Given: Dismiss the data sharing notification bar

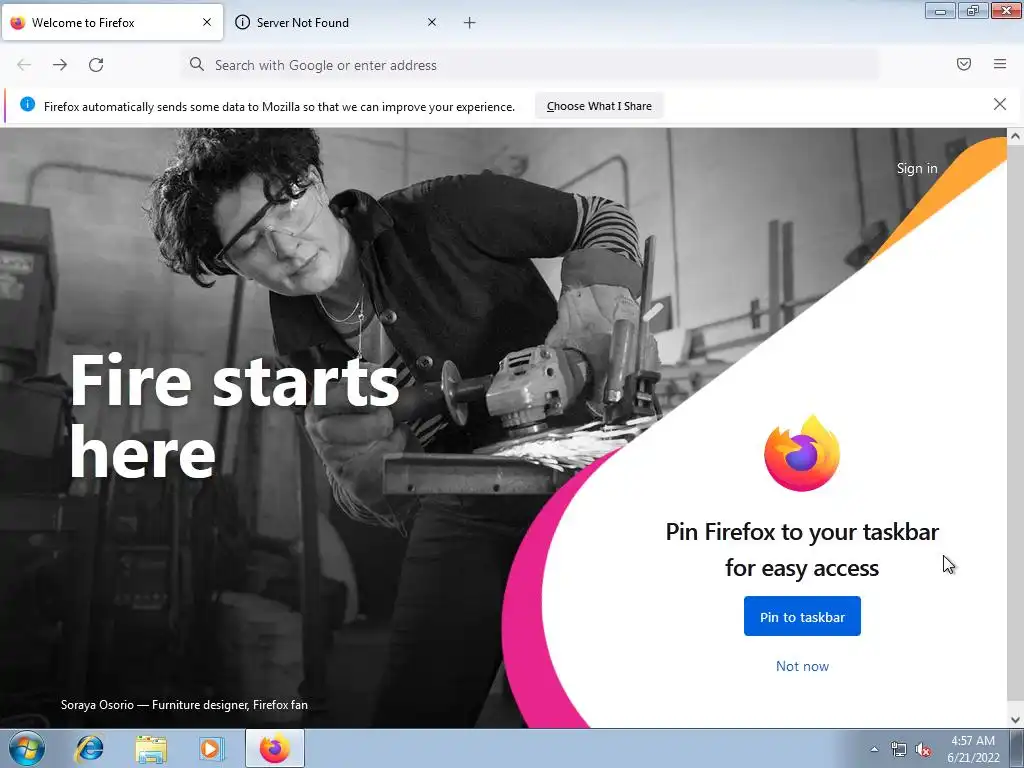Looking at the screenshot, I should (999, 104).
